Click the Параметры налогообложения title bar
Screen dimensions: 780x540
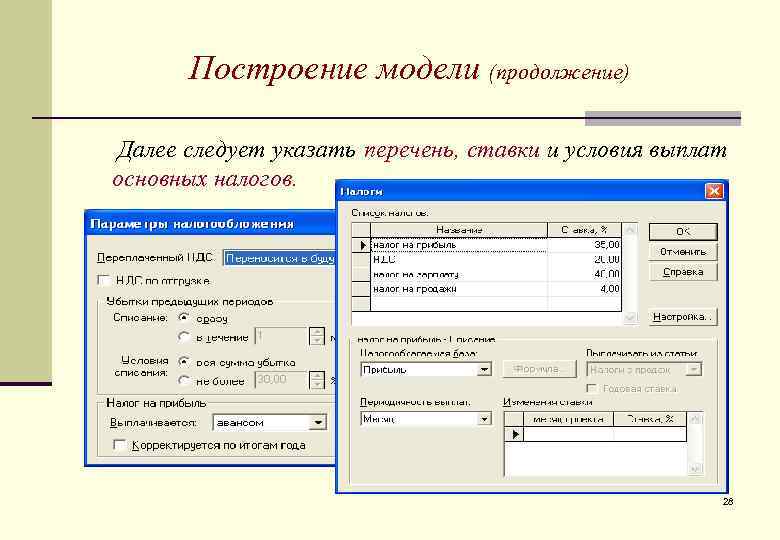point(211,224)
